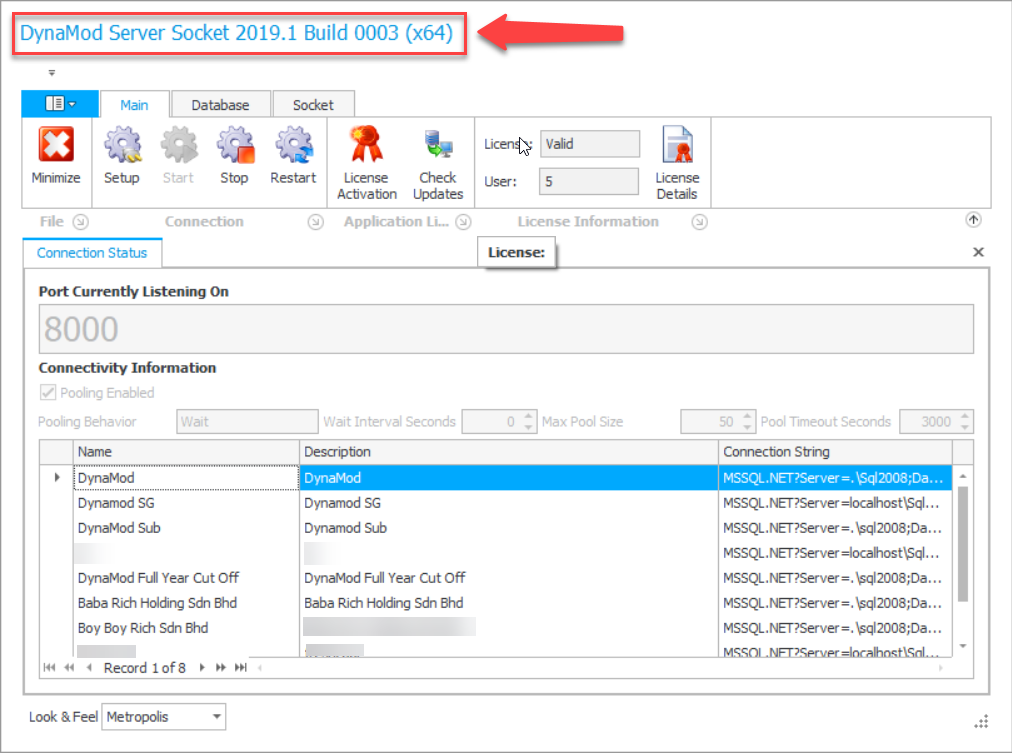
Task: Decrease Wait Interval Seconds value
Action: (529, 427)
